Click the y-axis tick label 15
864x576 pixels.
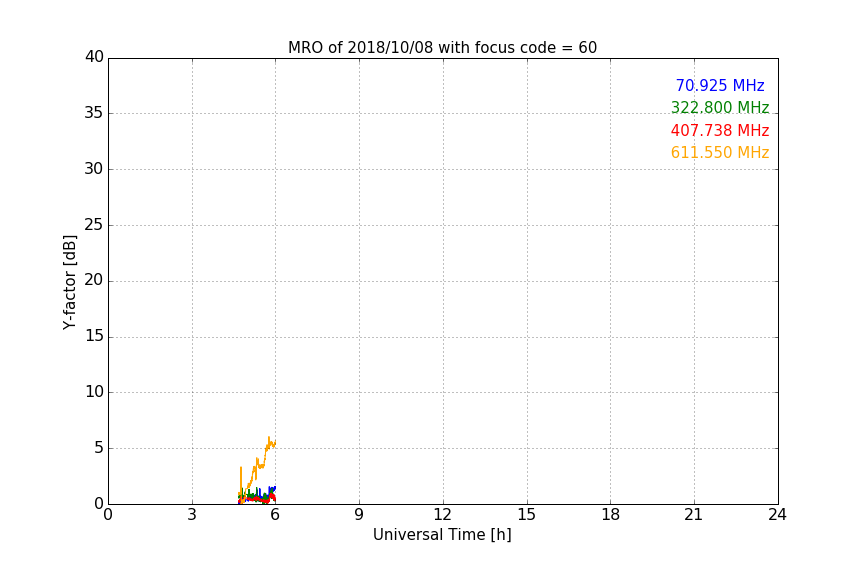tap(94, 336)
